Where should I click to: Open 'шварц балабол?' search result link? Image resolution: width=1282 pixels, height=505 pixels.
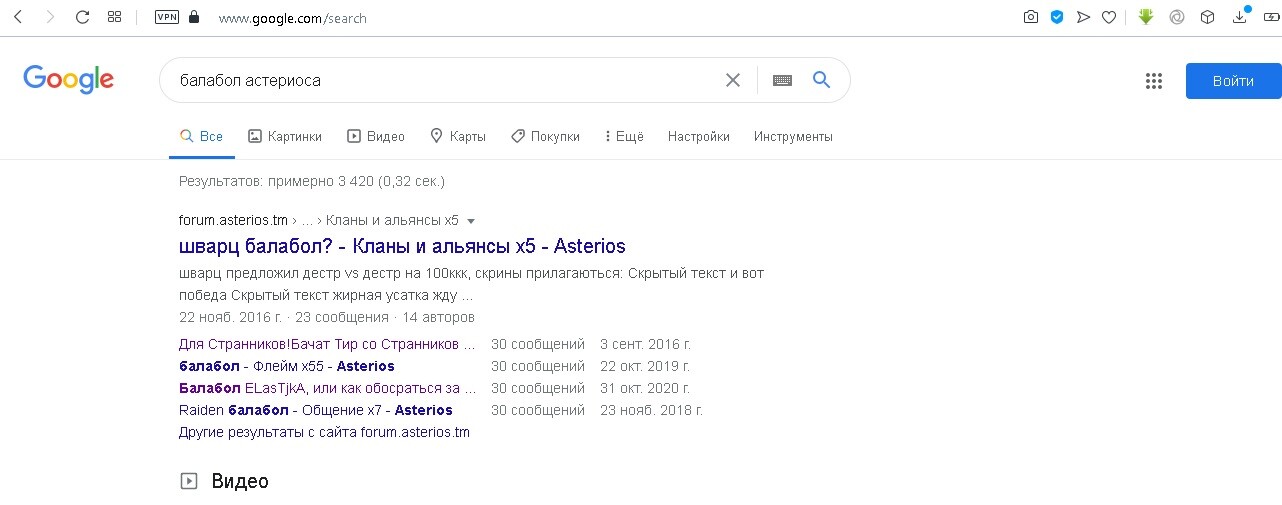pos(402,246)
